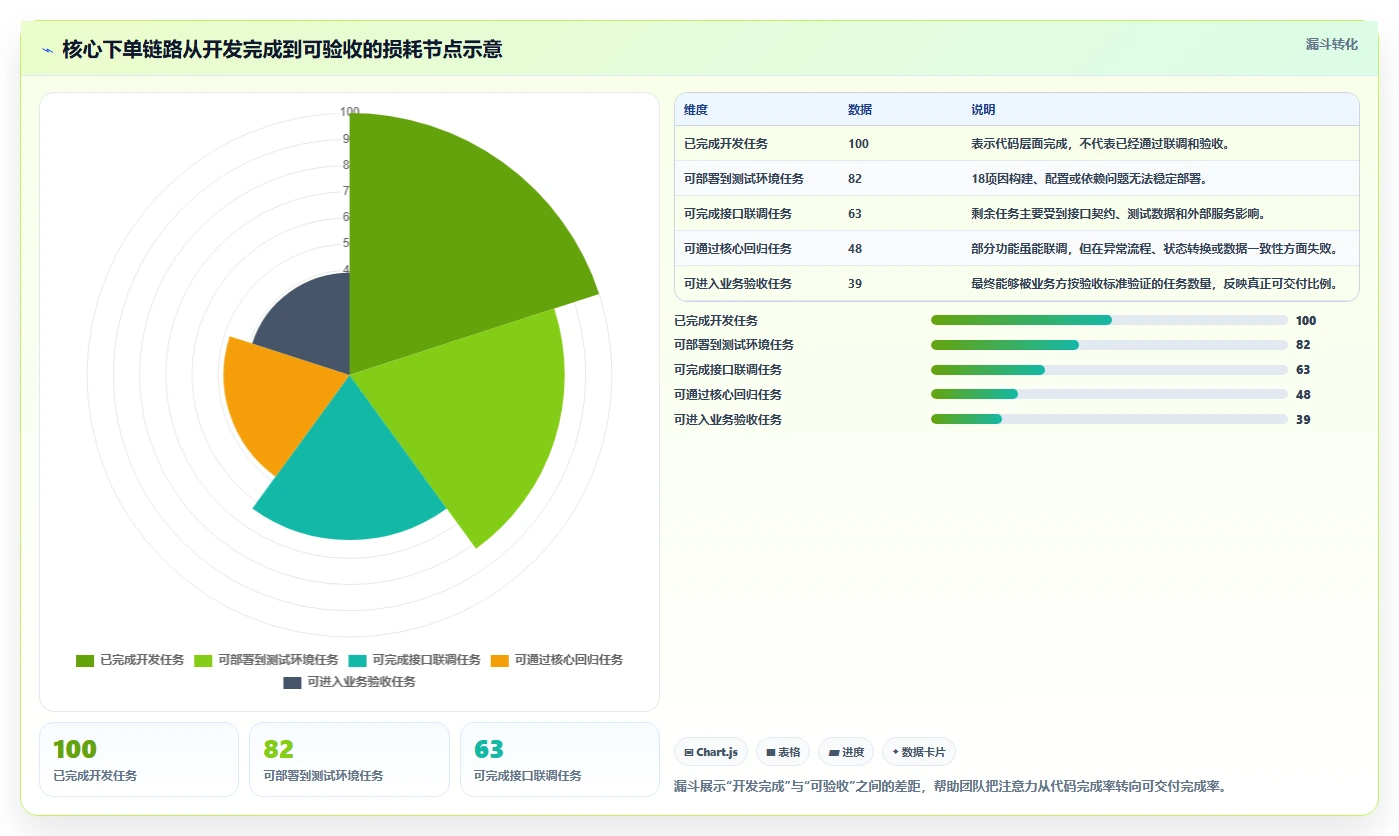Click the 数据 table column header

(x=860, y=110)
